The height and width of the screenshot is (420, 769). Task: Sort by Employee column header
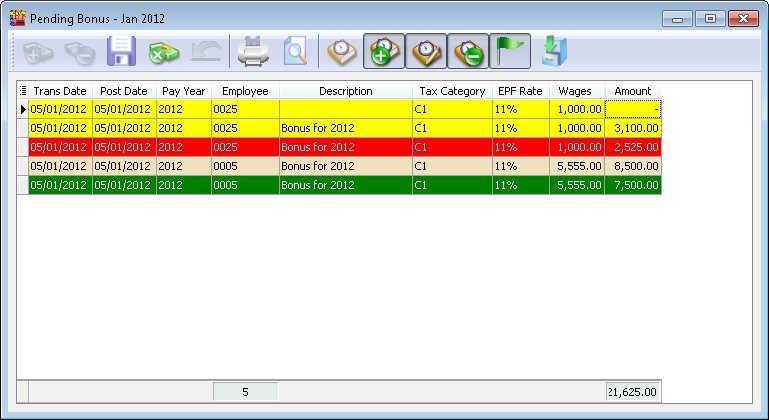tap(245, 91)
